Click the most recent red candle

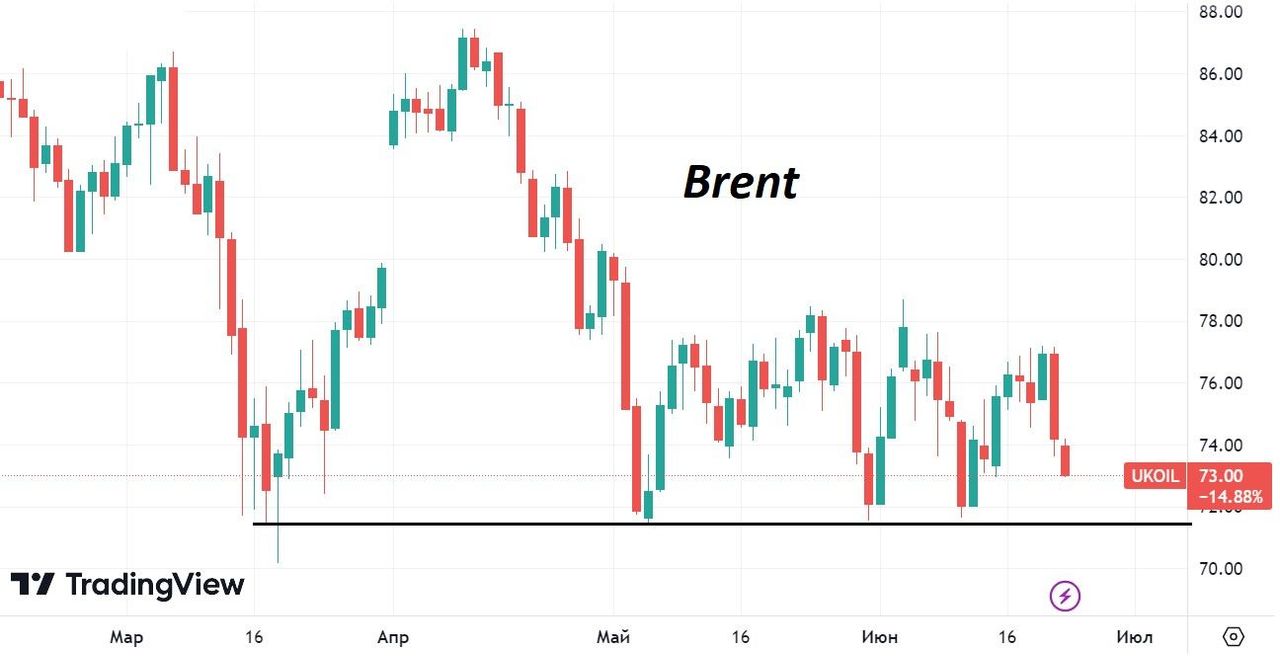click(x=1066, y=460)
